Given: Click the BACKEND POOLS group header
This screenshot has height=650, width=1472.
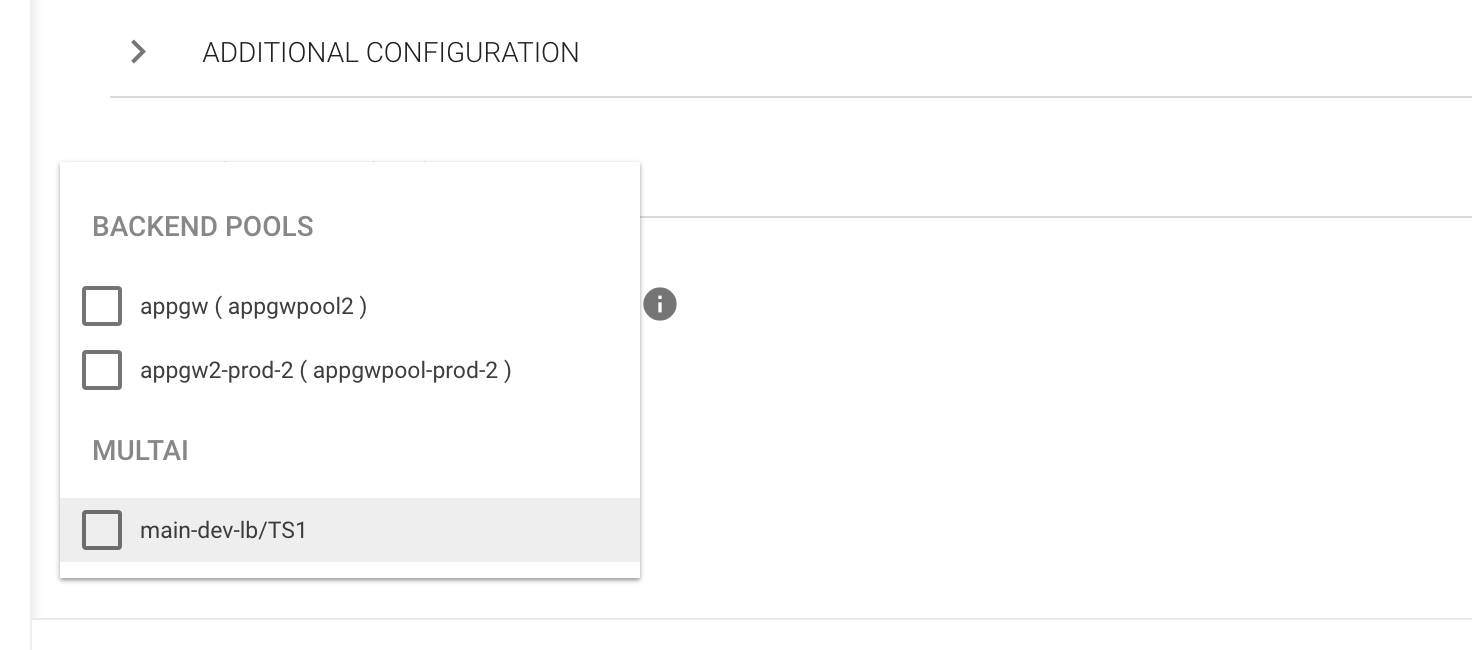Looking at the screenshot, I should tap(203, 227).
